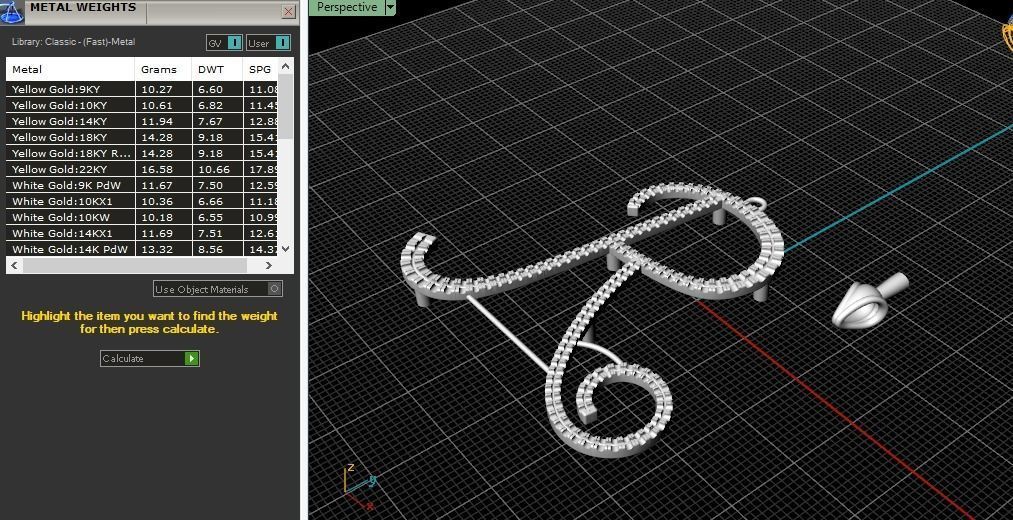1013x520 pixels.
Task: Click the 10.66 DWT value cell
Action: tap(217, 169)
